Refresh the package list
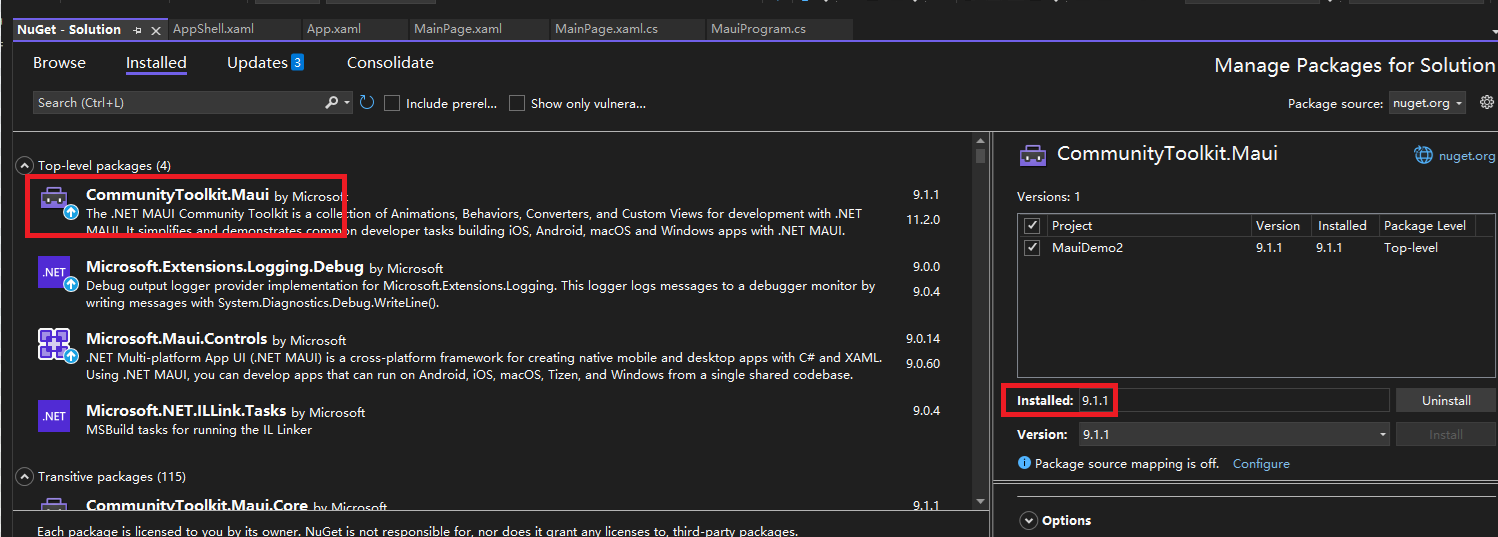The height and width of the screenshot is (537, 1498). point(367,103)
